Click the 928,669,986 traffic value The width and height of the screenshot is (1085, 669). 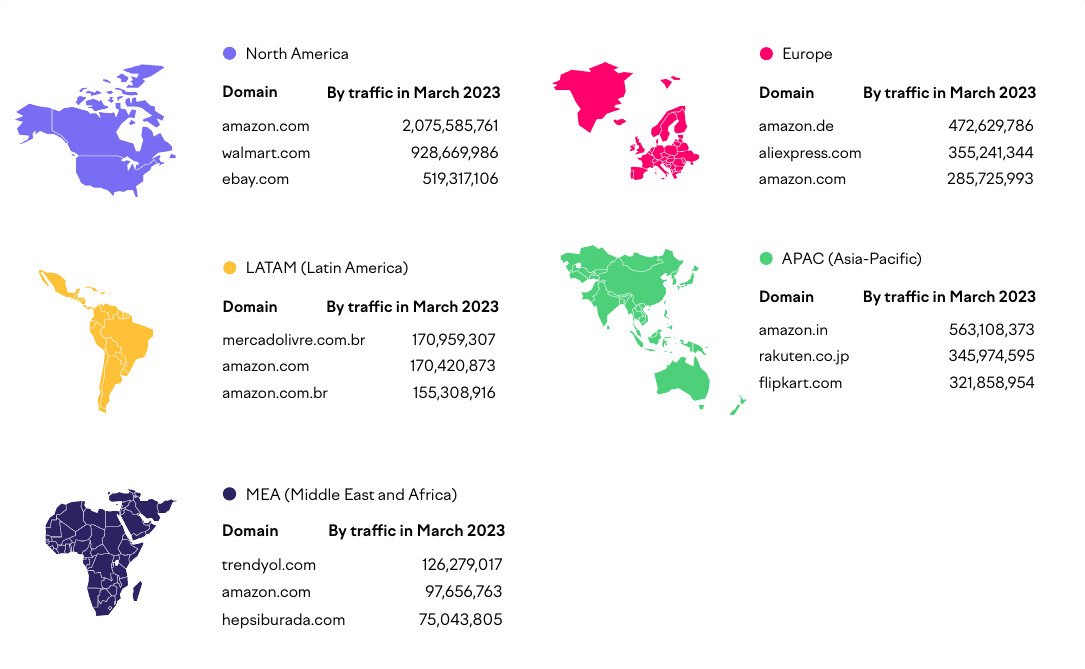pos(455,153)
